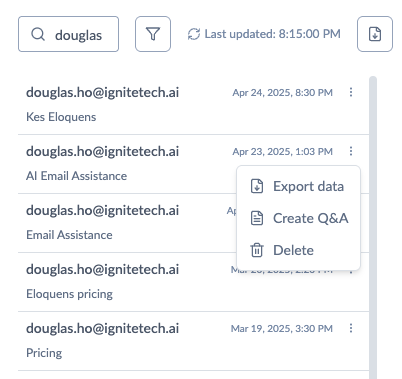Click the filter funnel icon button
The width and height of the screenshot is (402, 379).
[153, 34]
